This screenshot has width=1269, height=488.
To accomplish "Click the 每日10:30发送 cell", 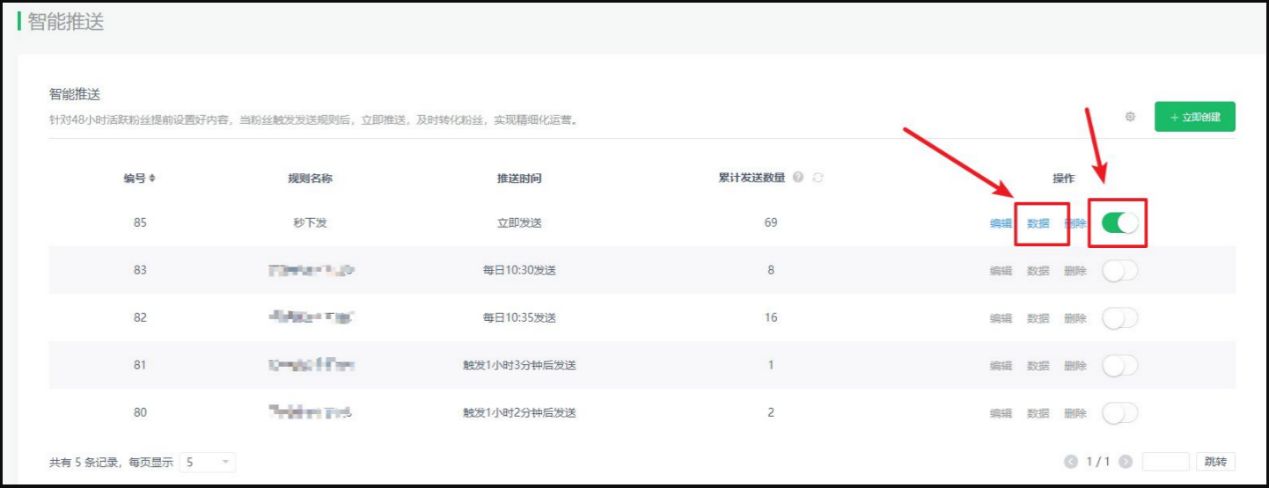I will pyautogui.click(x=519, y=270).
